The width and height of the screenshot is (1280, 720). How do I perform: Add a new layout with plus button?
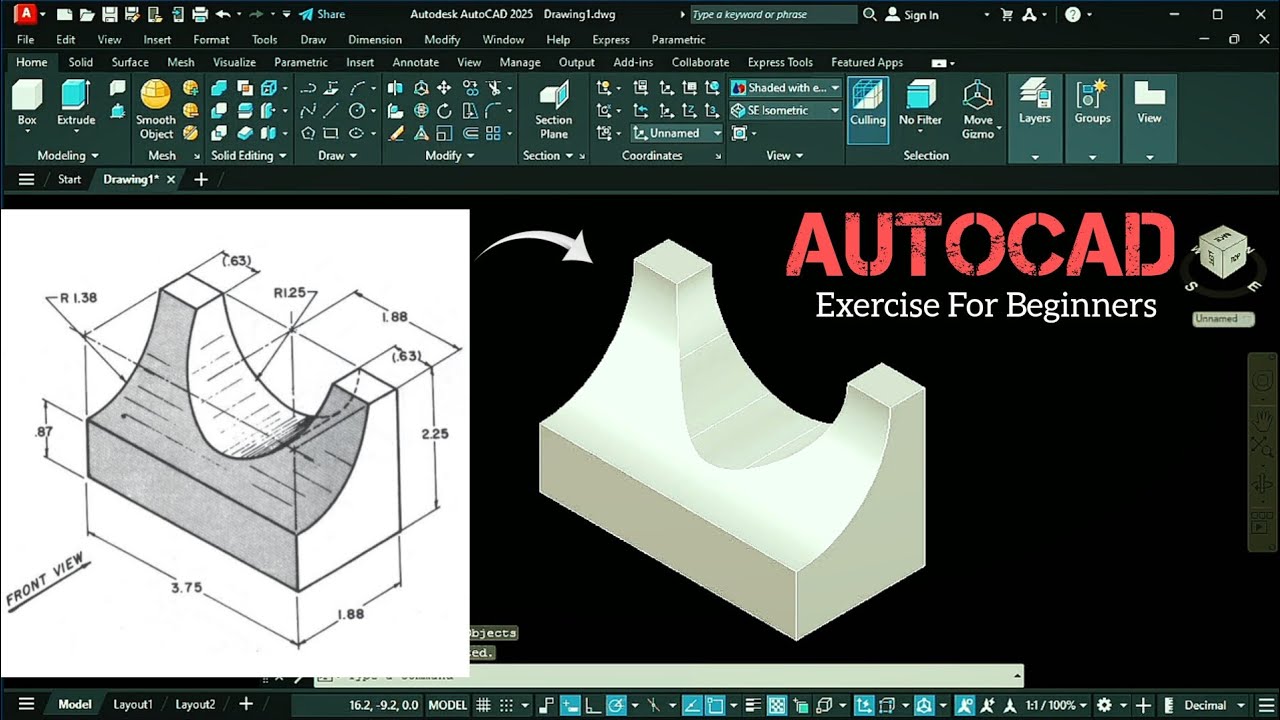[246, 705]
